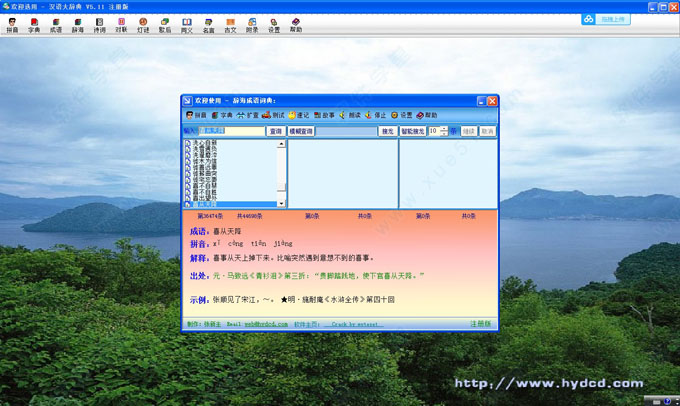Click the 注册版 label at bottom right
680x406 pixels.
[481, 324]
